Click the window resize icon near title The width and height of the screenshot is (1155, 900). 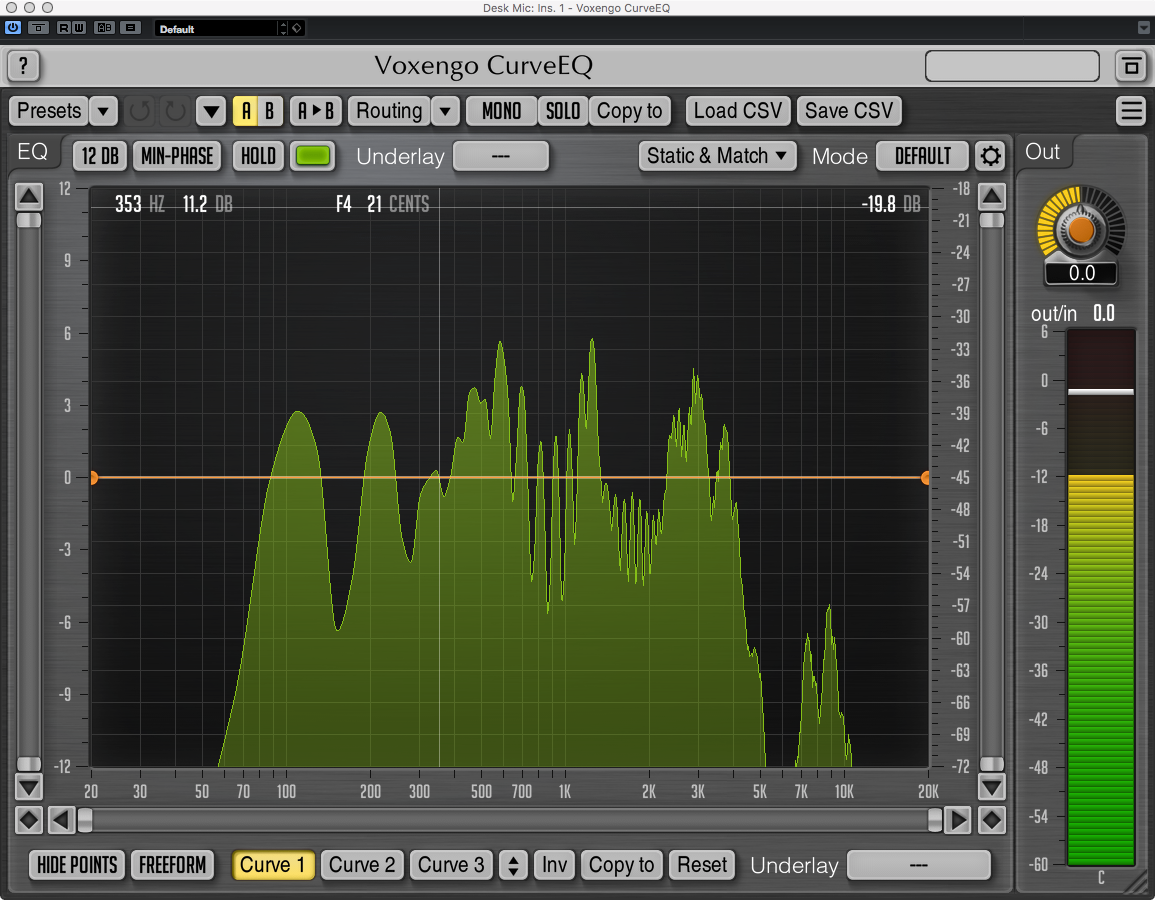click(1131, 67)
